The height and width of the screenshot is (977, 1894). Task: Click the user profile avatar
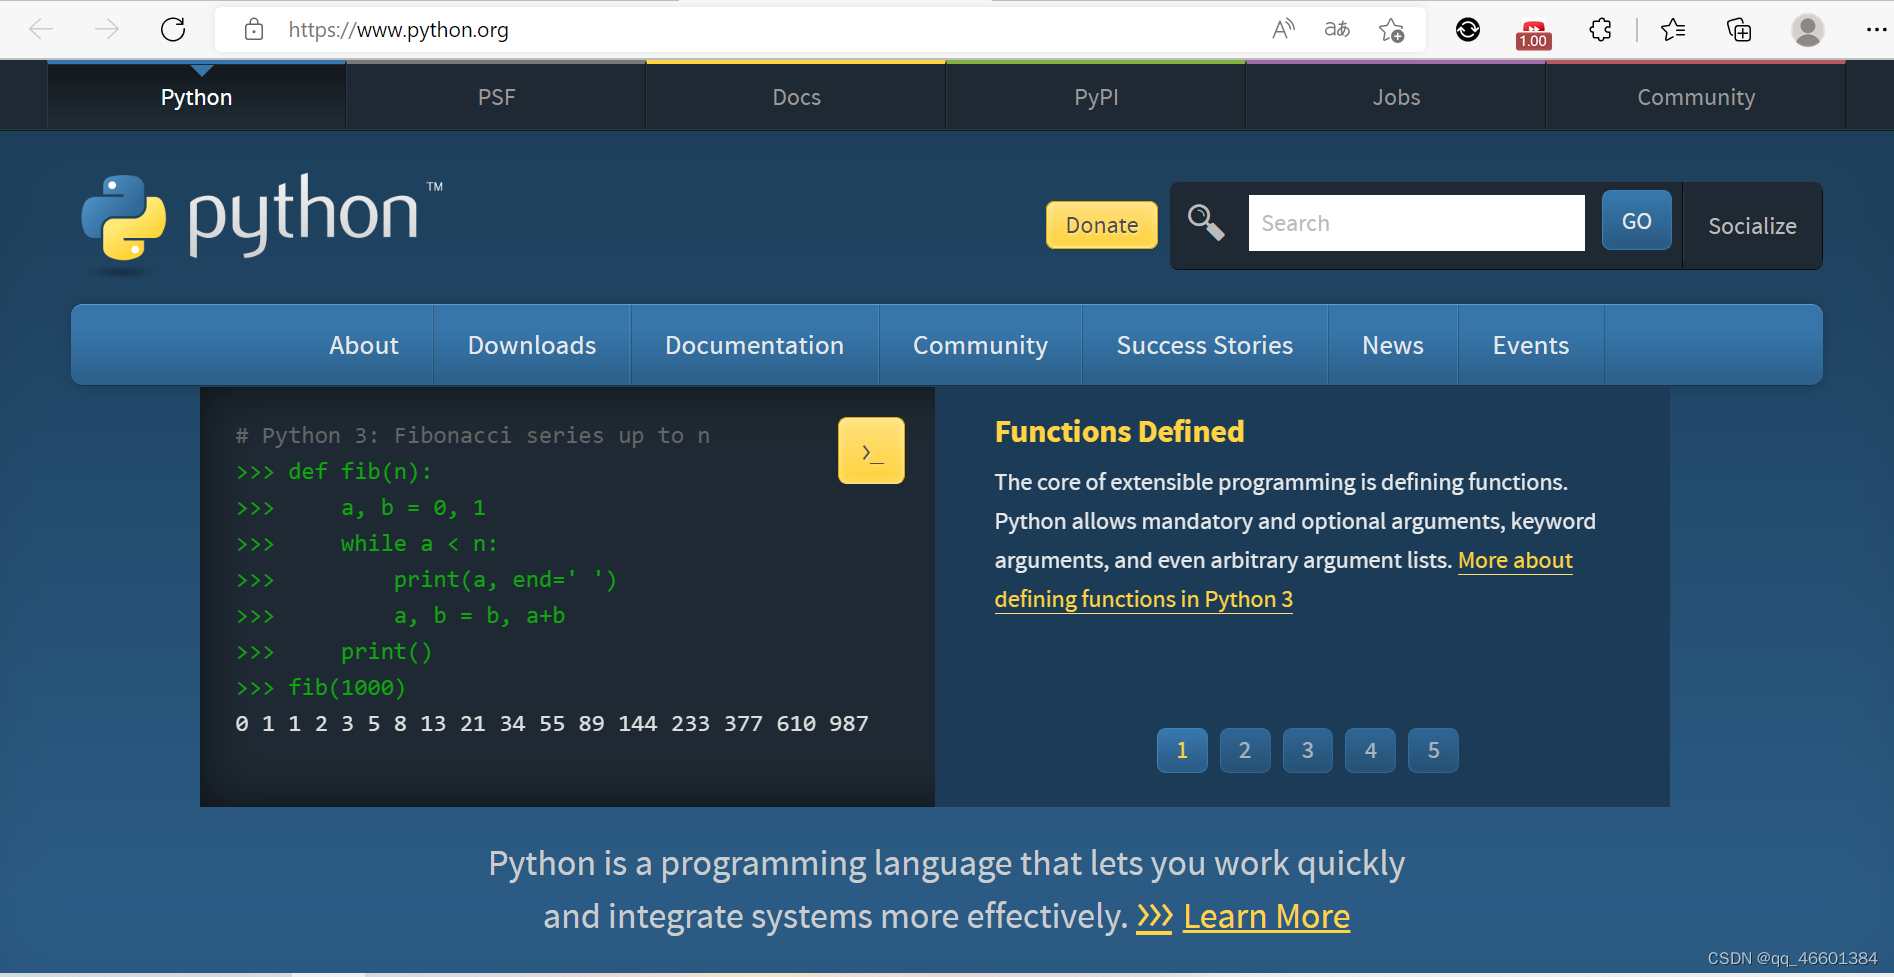[1807, 30]
